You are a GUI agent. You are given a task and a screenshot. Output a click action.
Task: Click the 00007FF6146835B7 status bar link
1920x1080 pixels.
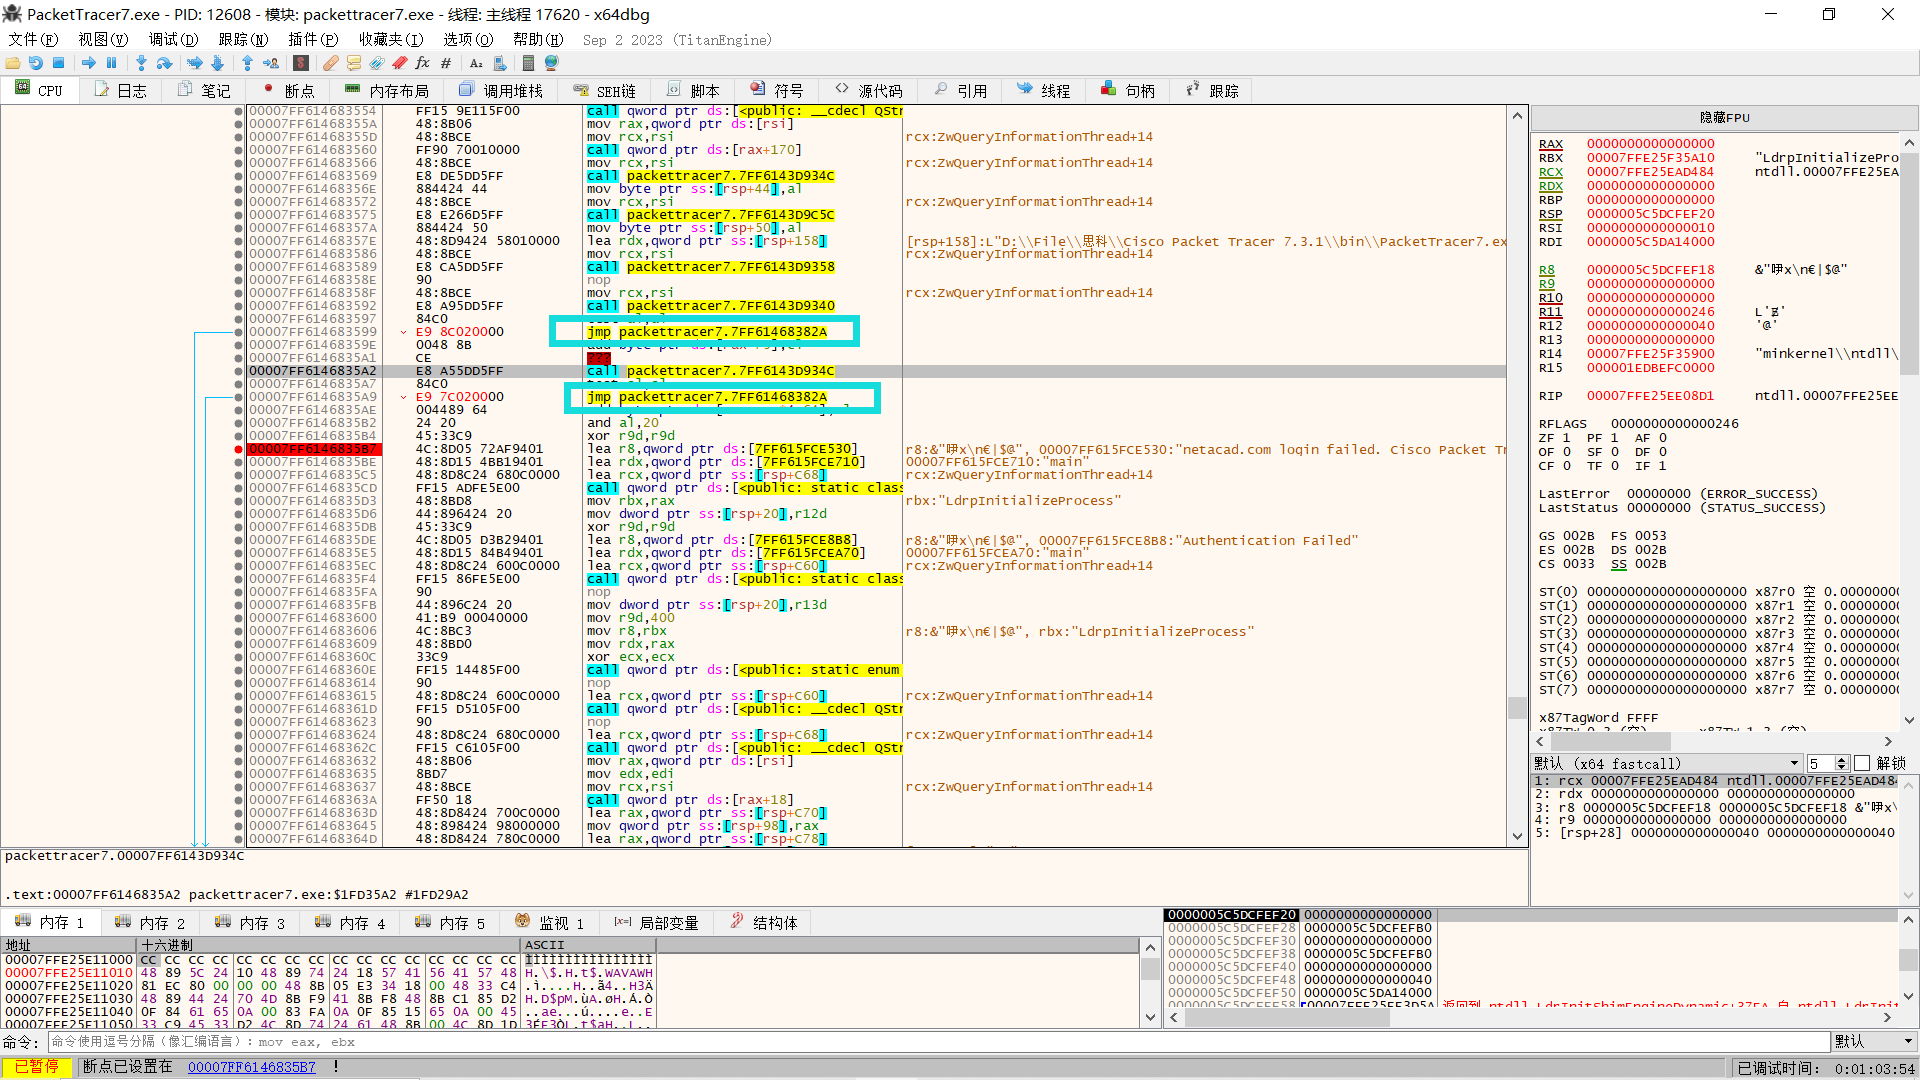pyautogui.click(x=252, y=1067)
